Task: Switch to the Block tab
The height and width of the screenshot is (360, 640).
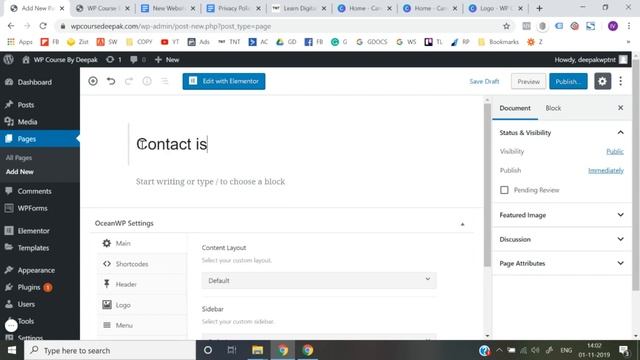Action: click(553, 108)
